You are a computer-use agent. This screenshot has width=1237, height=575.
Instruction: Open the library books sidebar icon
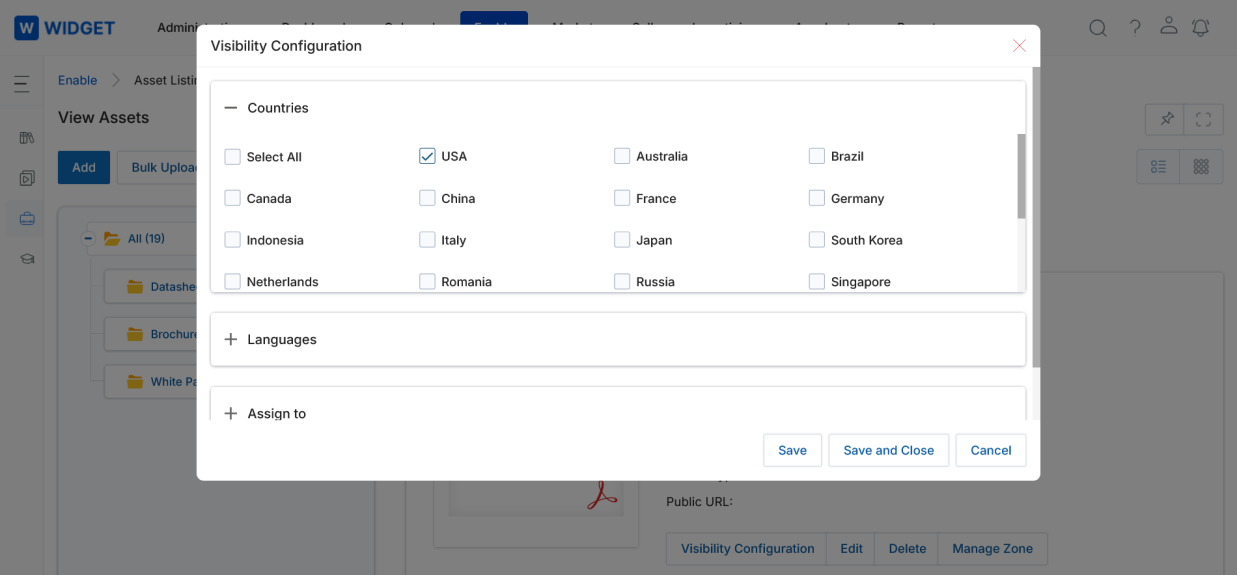(27, 138)
